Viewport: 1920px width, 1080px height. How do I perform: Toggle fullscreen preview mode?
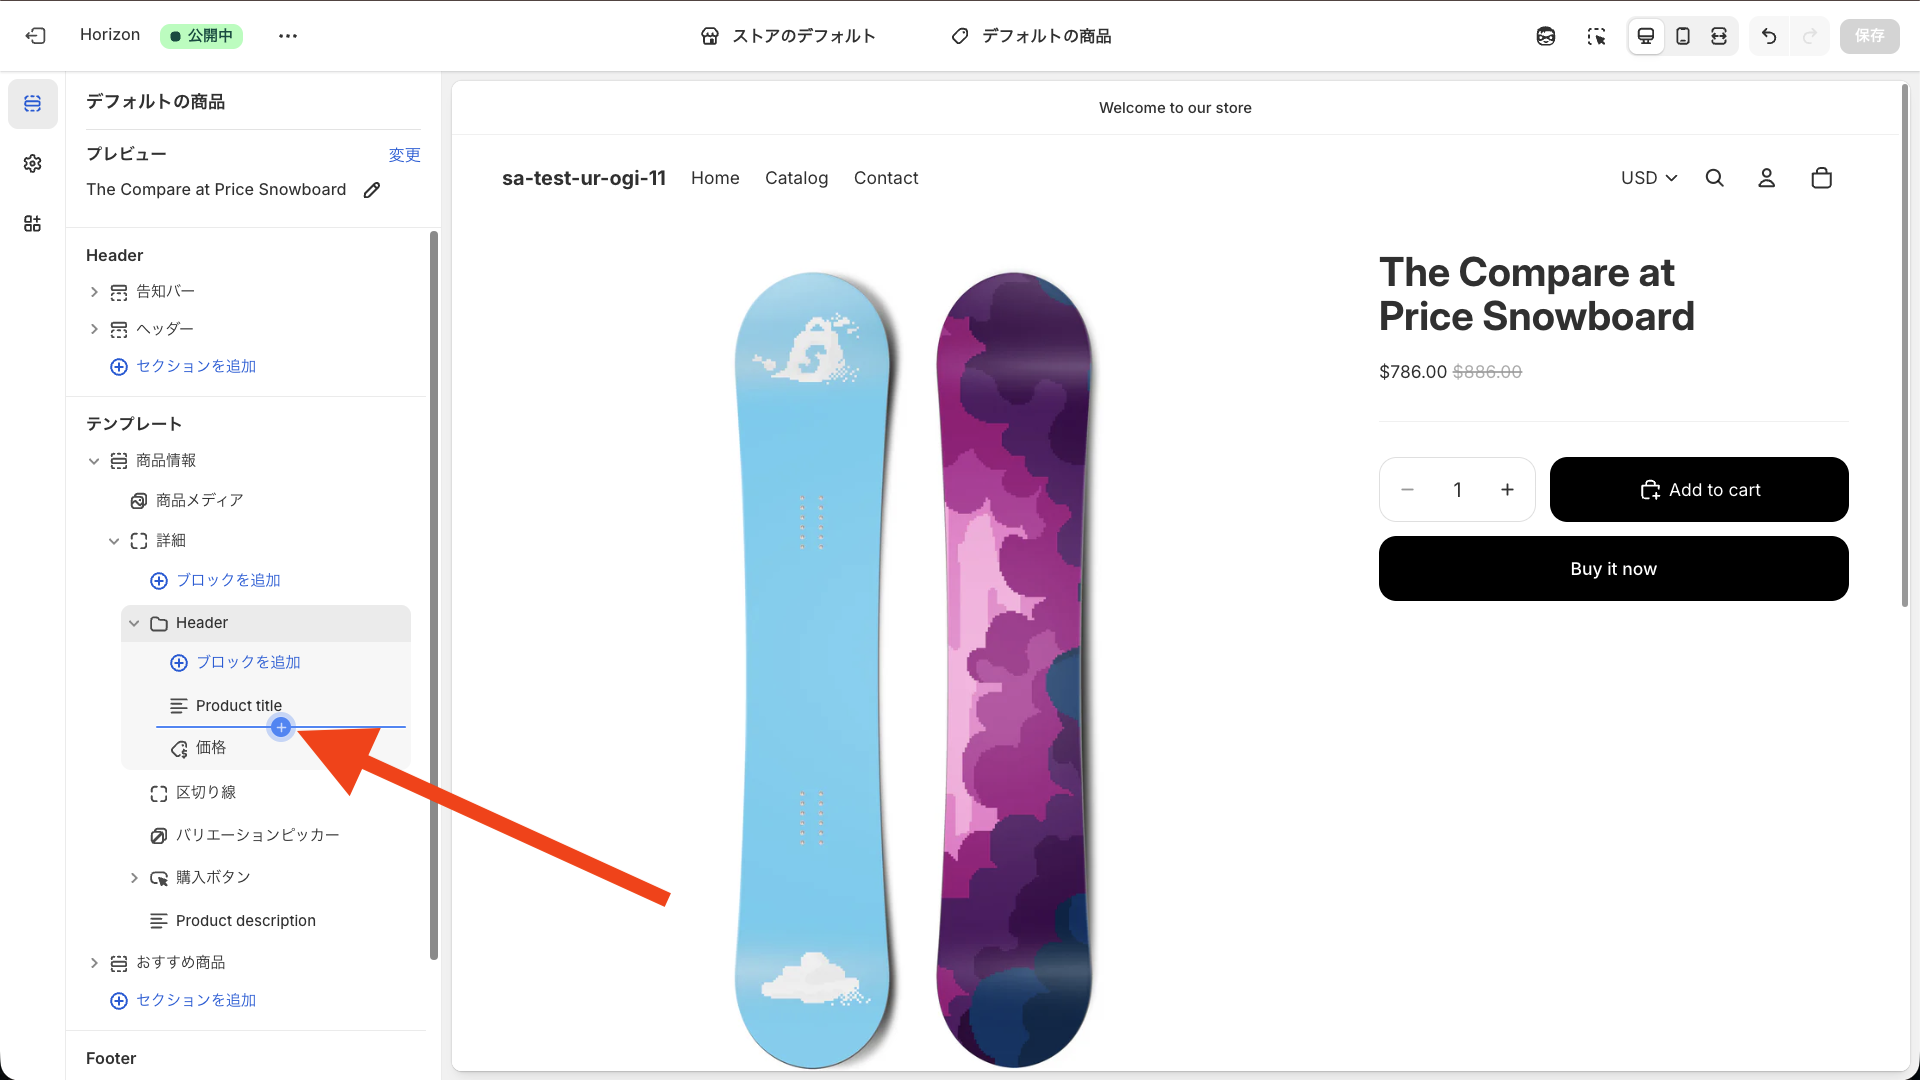pyautogui.click(x=1719, y=36)
